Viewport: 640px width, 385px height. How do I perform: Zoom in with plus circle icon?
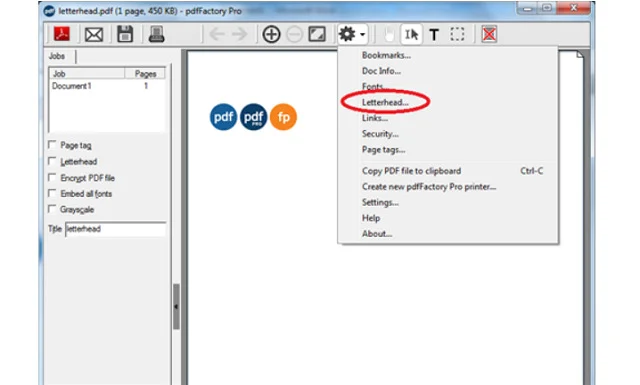click(271, 34)
